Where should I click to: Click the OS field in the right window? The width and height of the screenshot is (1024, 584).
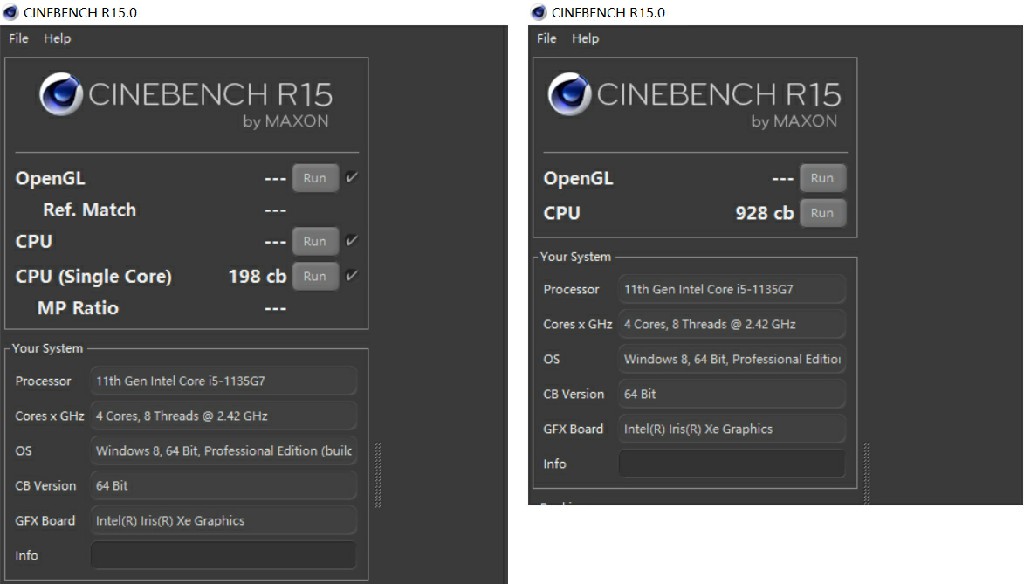pos(731,359)
